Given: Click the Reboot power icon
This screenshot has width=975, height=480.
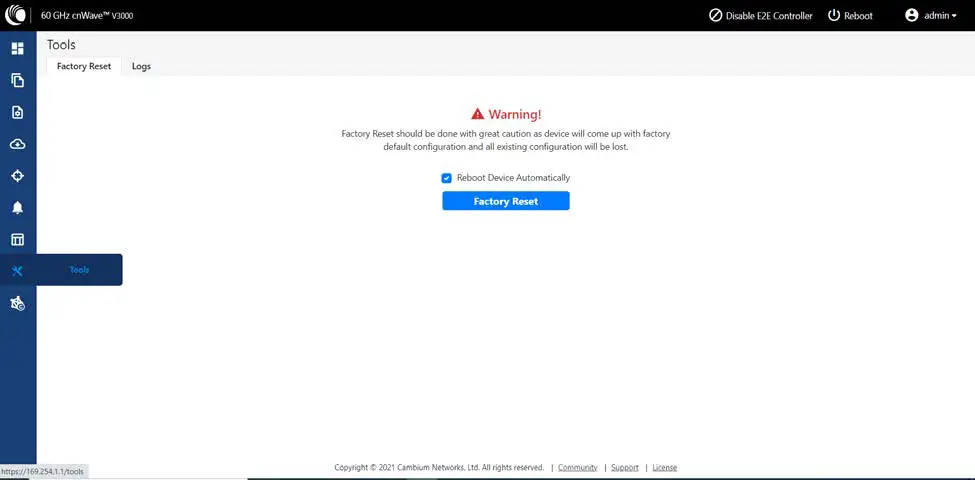Looking at the screenshot, I should click(x=834, y=16).
